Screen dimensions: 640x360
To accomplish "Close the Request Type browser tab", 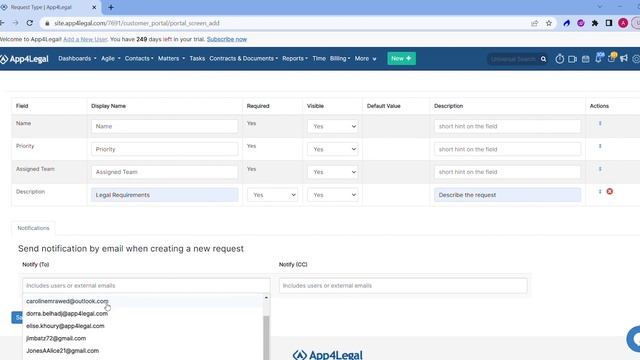I will 94,7.
